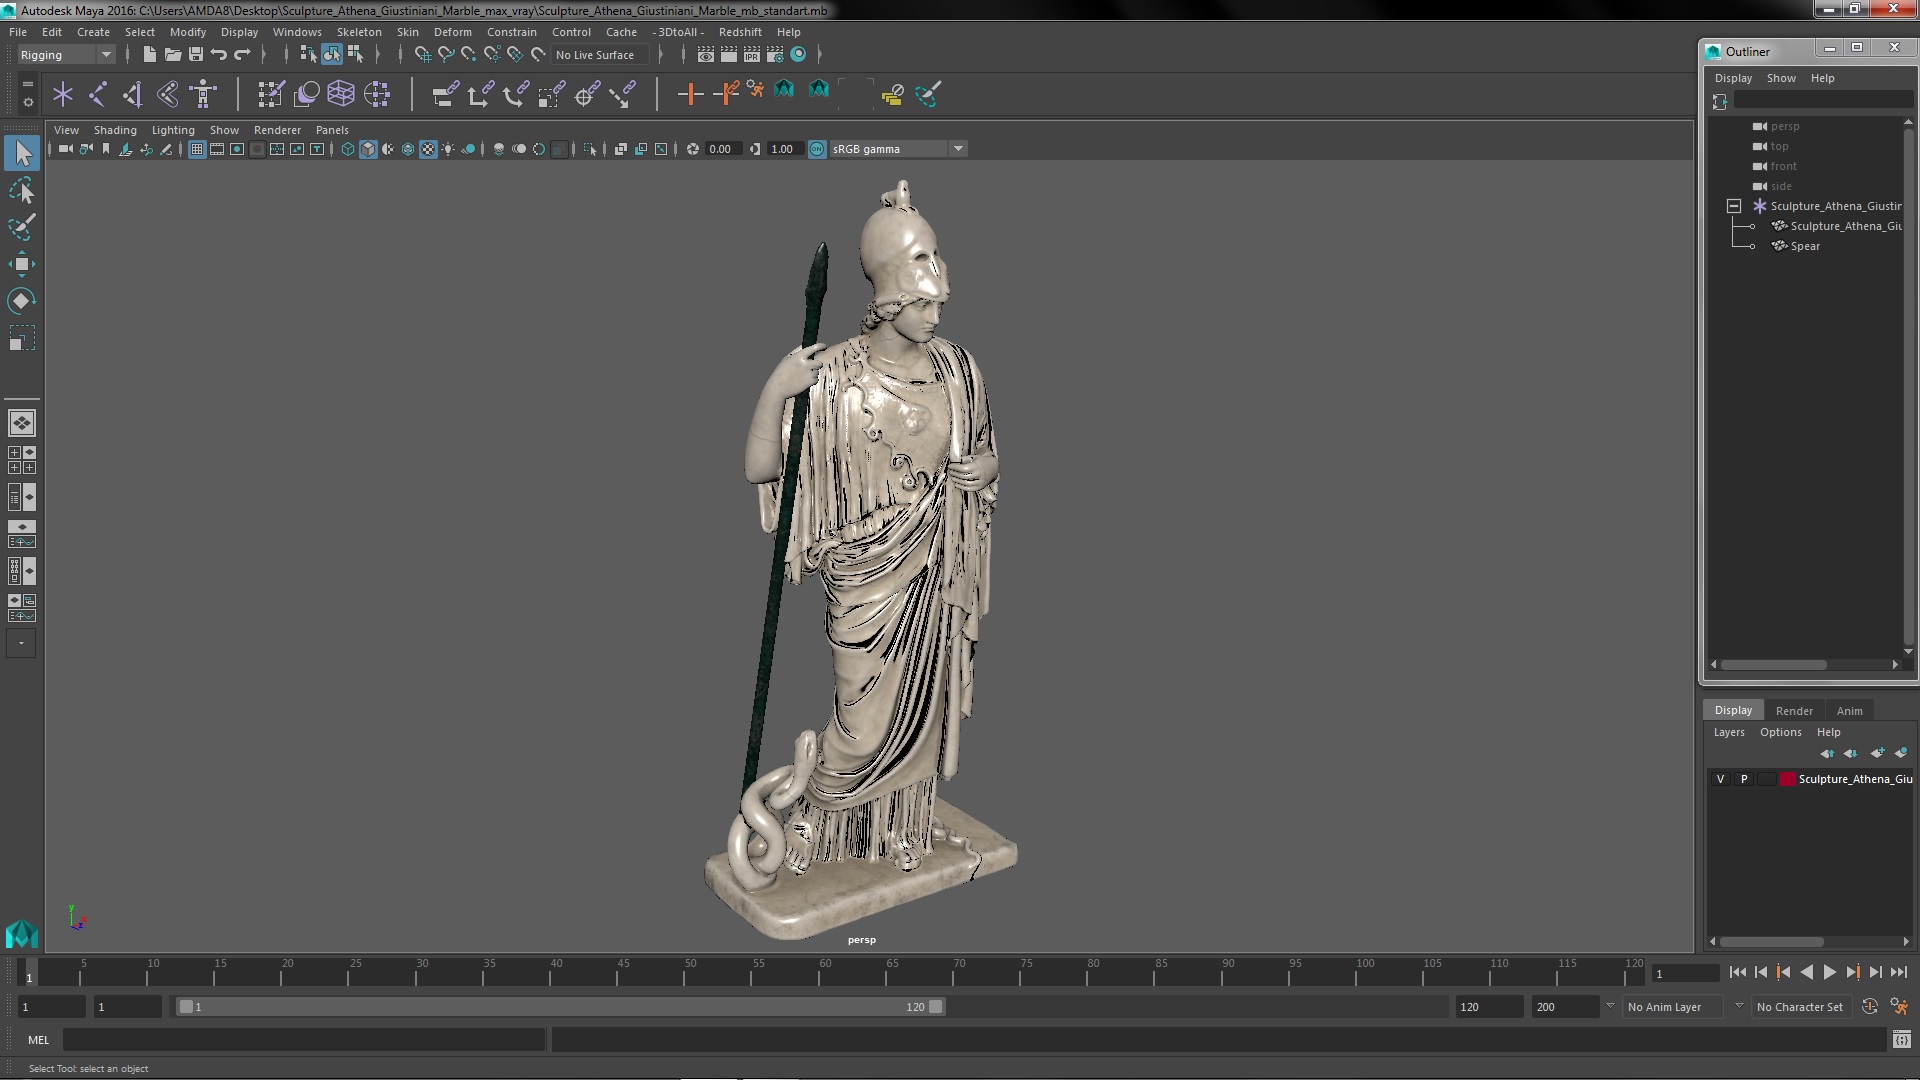Screen dimensions: 1920x1080
Task: Toggle playback P box of Sculpture_Athena layer
Action: (x=1744, y=779)
